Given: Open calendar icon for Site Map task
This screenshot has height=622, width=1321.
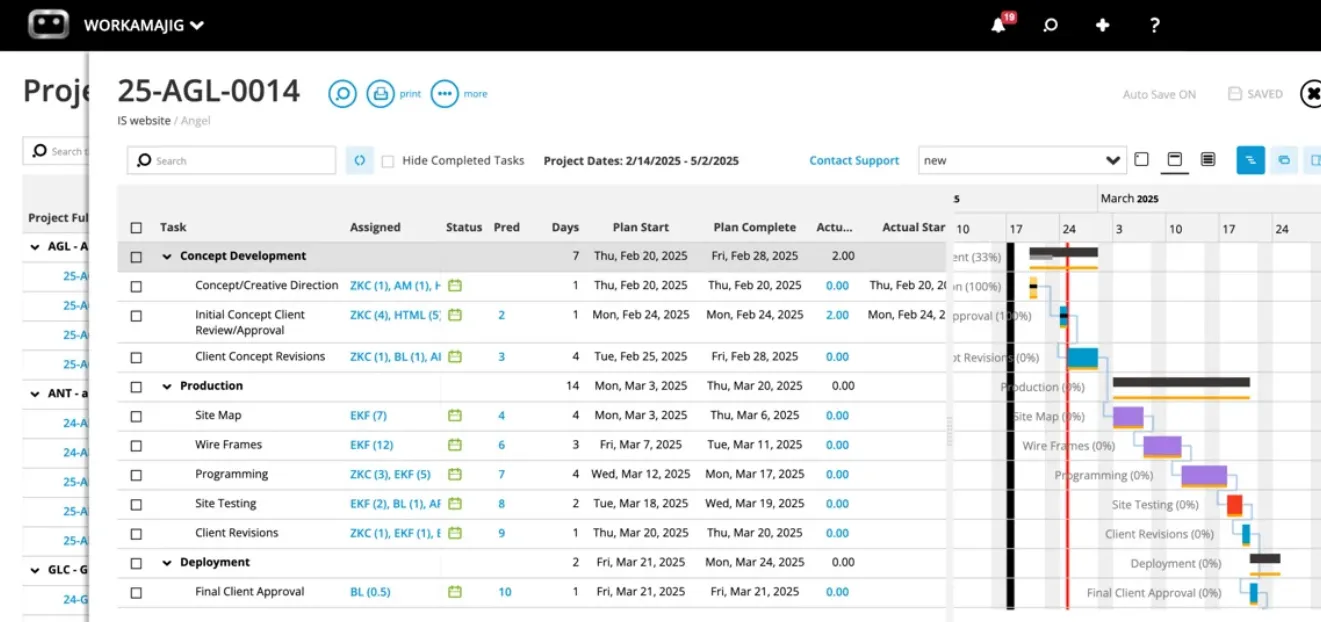Looking at the screenshot, I should point(455,415).
